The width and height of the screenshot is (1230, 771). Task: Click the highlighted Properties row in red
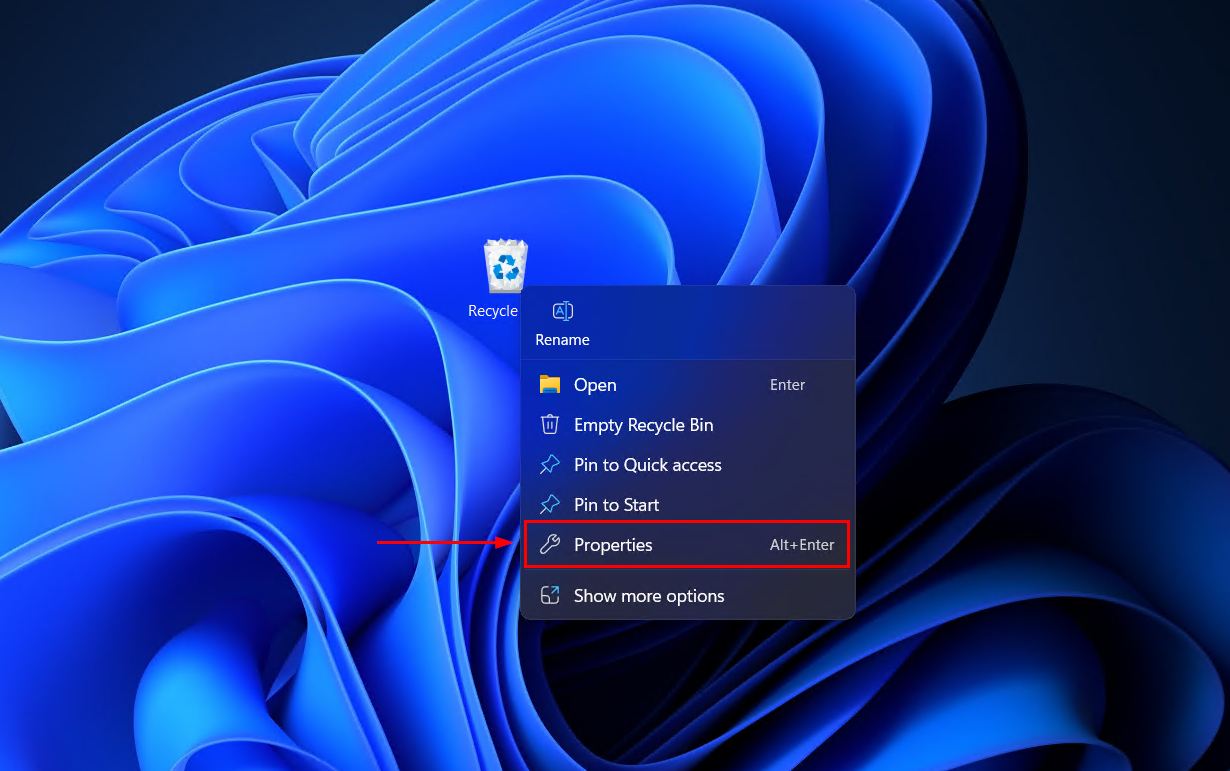(686, 544)
